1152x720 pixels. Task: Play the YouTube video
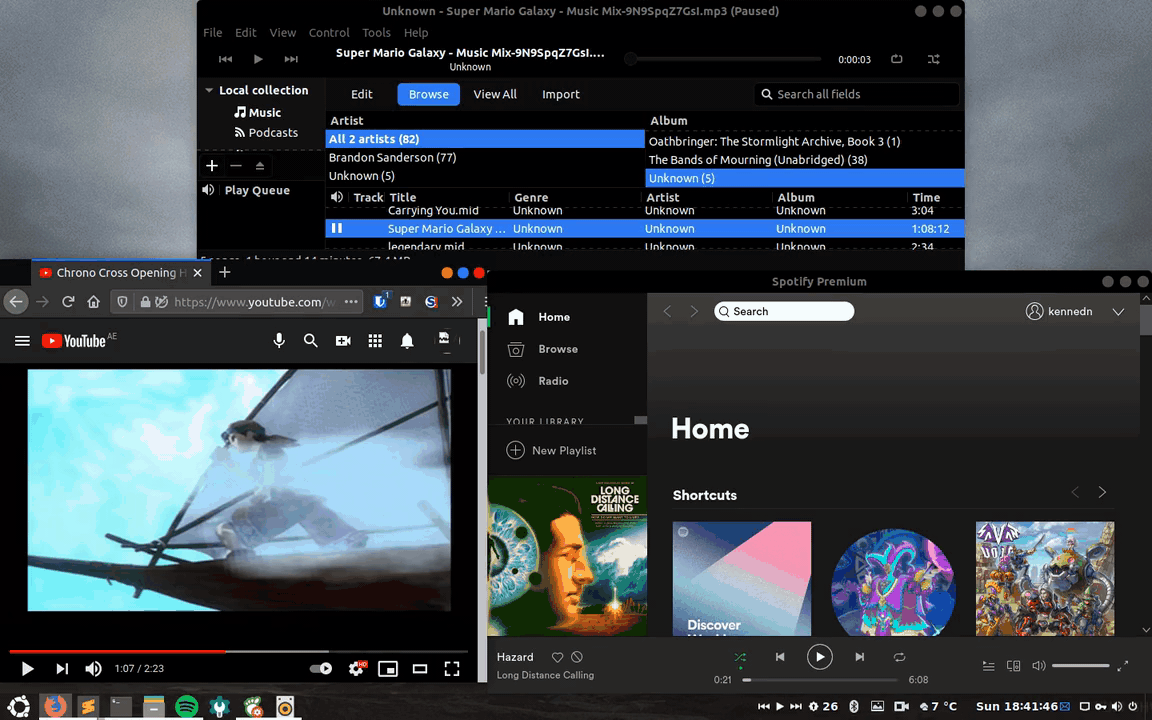click(27, 669)
